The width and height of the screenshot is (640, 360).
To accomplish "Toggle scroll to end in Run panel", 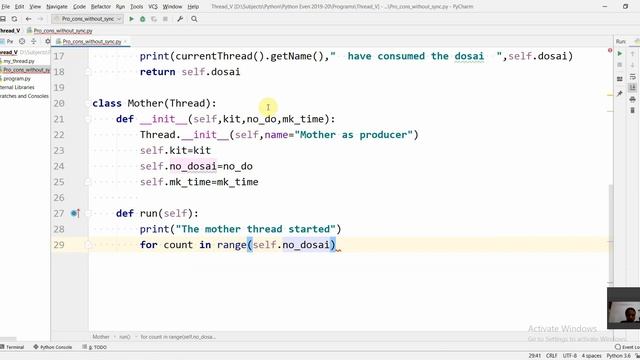I will 633,87.
